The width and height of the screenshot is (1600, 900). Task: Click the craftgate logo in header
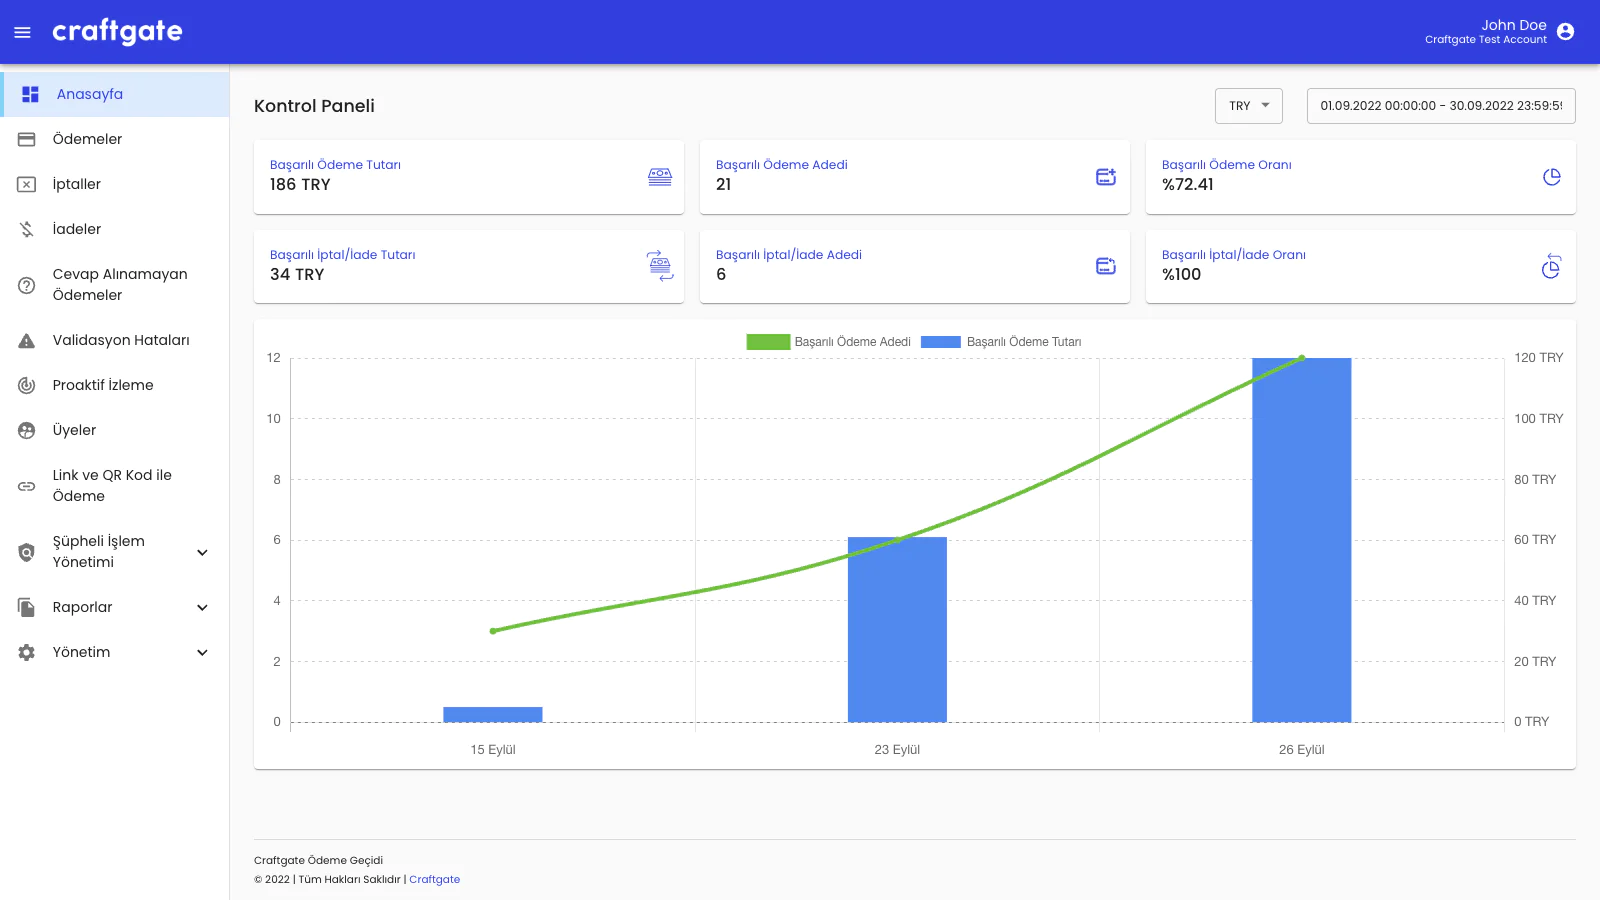coord(117,32)
